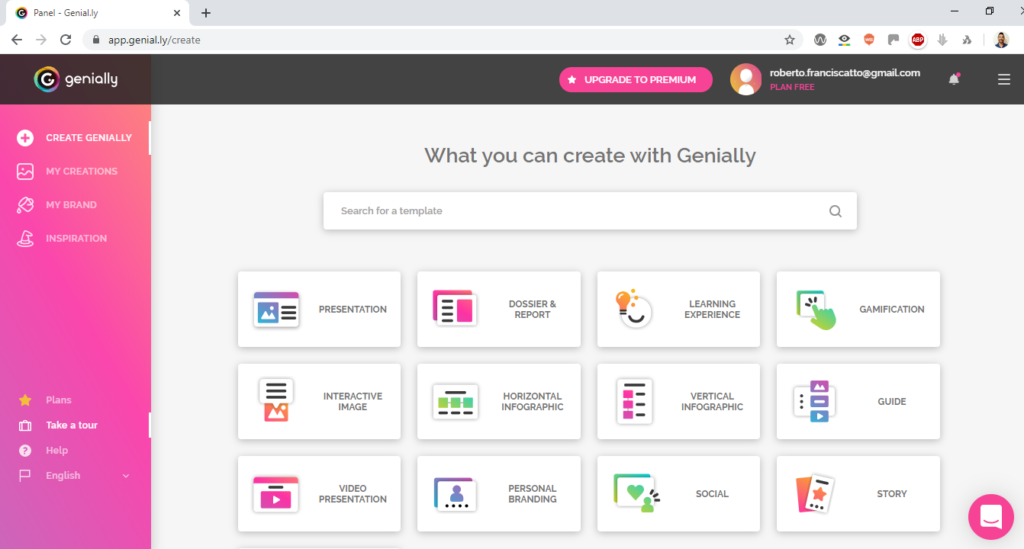Click the Horizontal Infographic icon
Screen dimensions: 1024x549
pyautogui.click(x=455, y=401)
